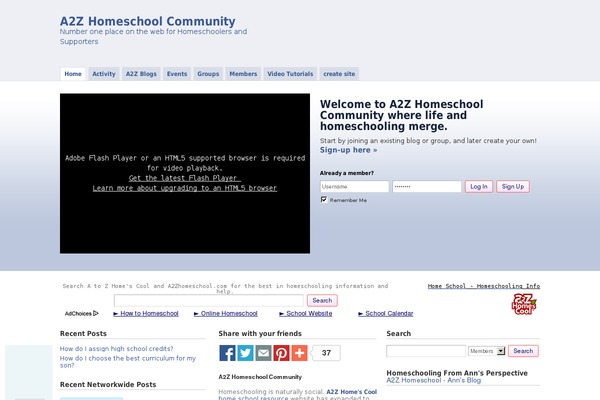Open the A2Z Homeschool Community site title
The width and height of the screenshot is (600, 400).
coord(148,21)
